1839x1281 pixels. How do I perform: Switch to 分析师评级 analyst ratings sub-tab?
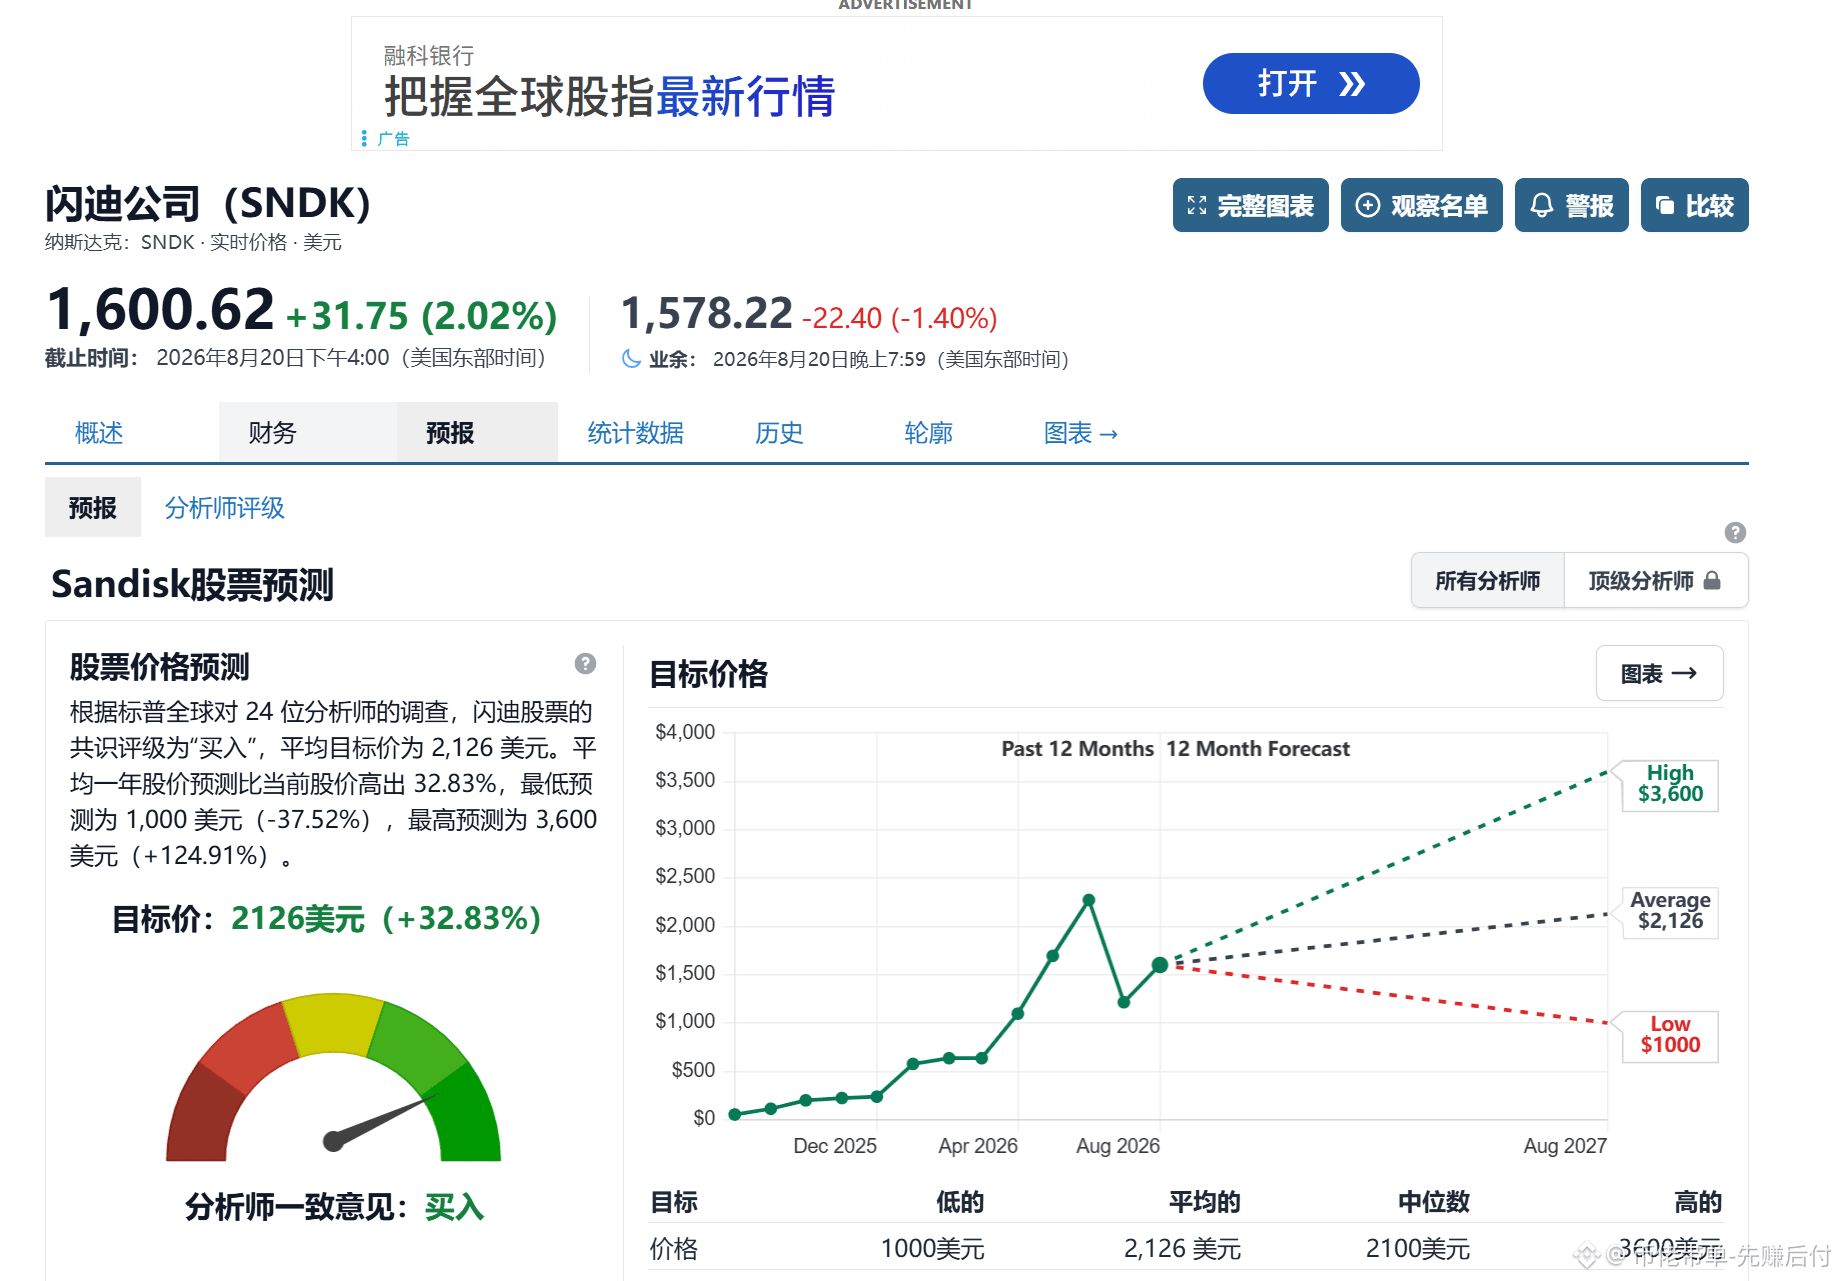coord(224,508)
